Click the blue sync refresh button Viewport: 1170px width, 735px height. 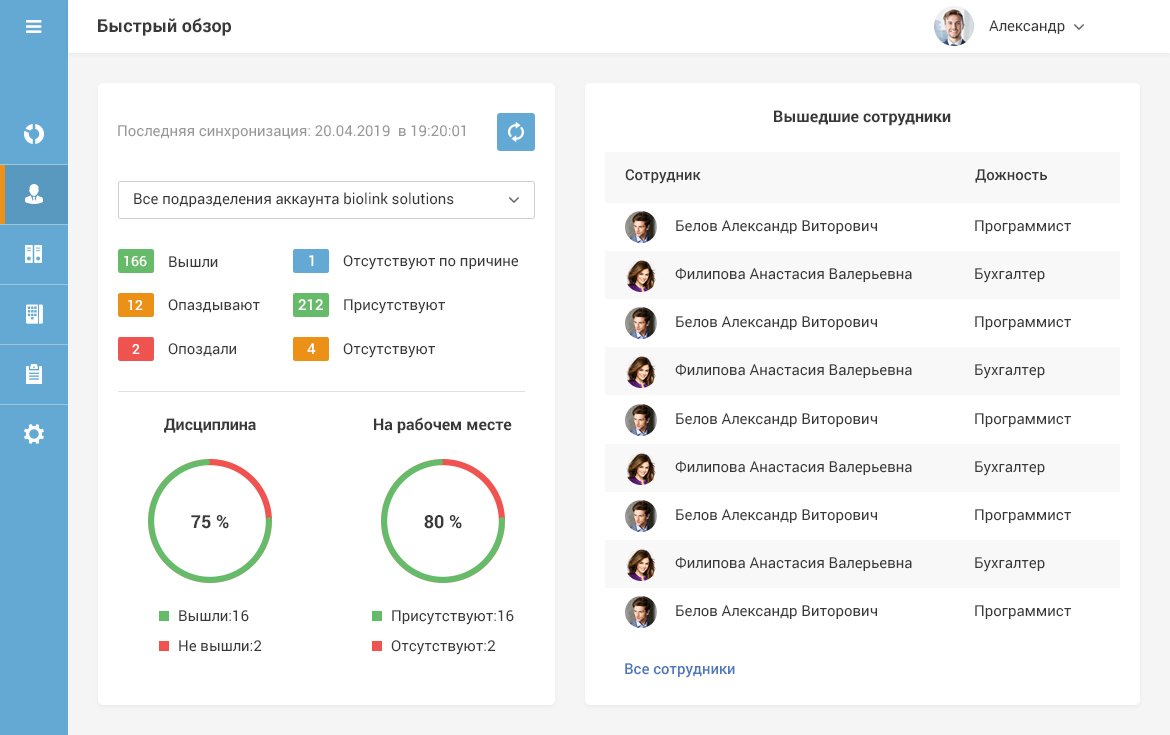coord(516,132)
